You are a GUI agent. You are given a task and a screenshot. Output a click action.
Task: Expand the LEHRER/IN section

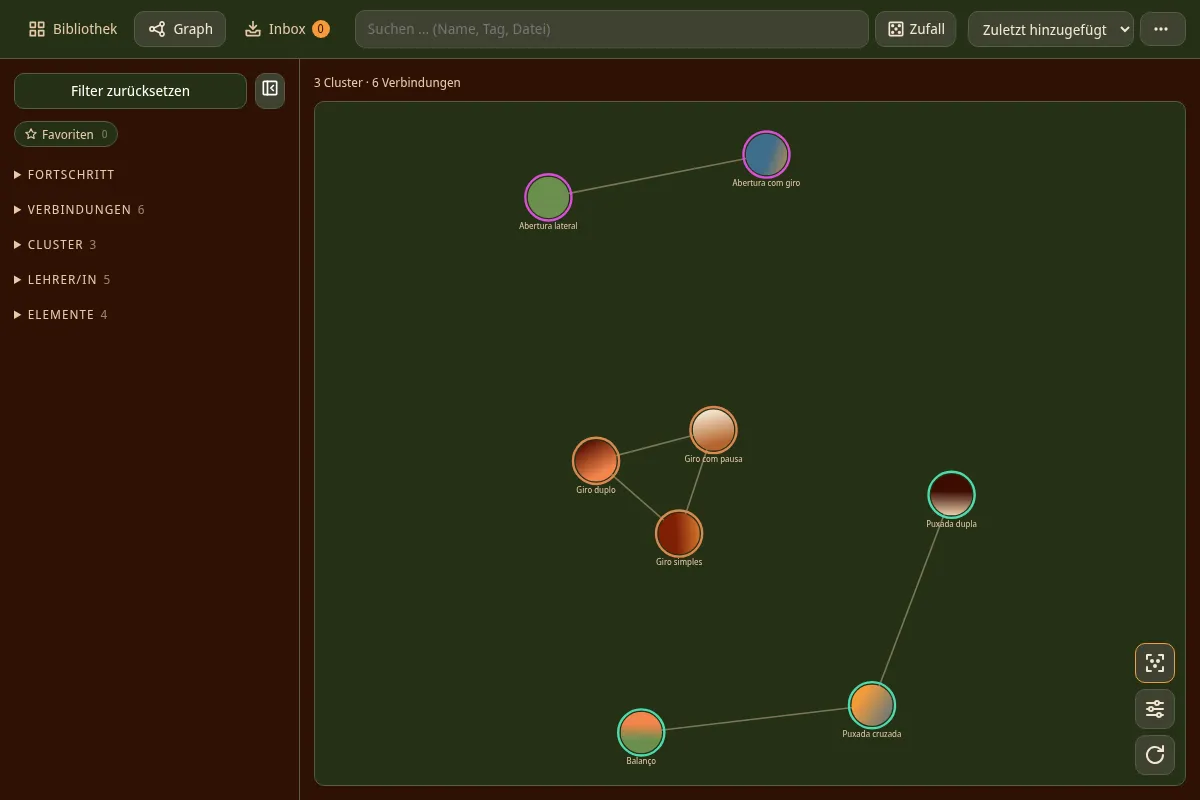[x=62, y=280]
